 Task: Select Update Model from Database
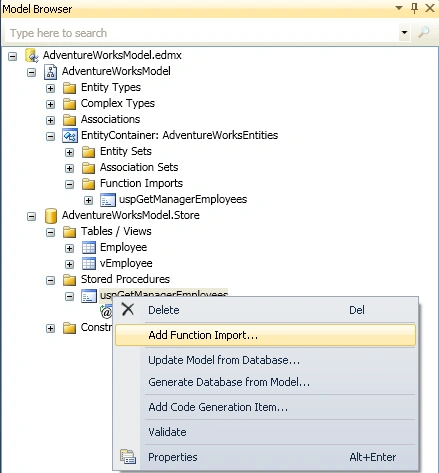(x=265, y=360)
